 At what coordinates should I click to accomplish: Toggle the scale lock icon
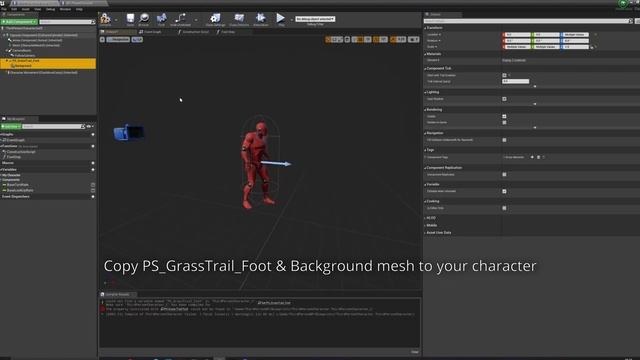click(x=592, y=47)
